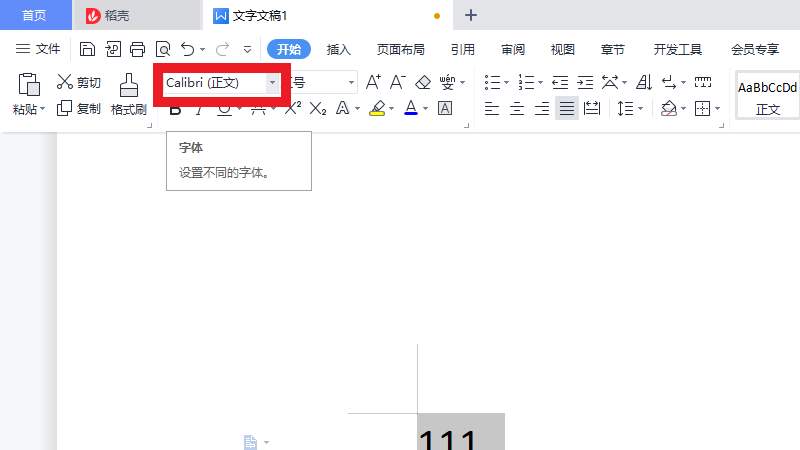
Task: Click the 文件 file menu button
Action: [38, 49]
